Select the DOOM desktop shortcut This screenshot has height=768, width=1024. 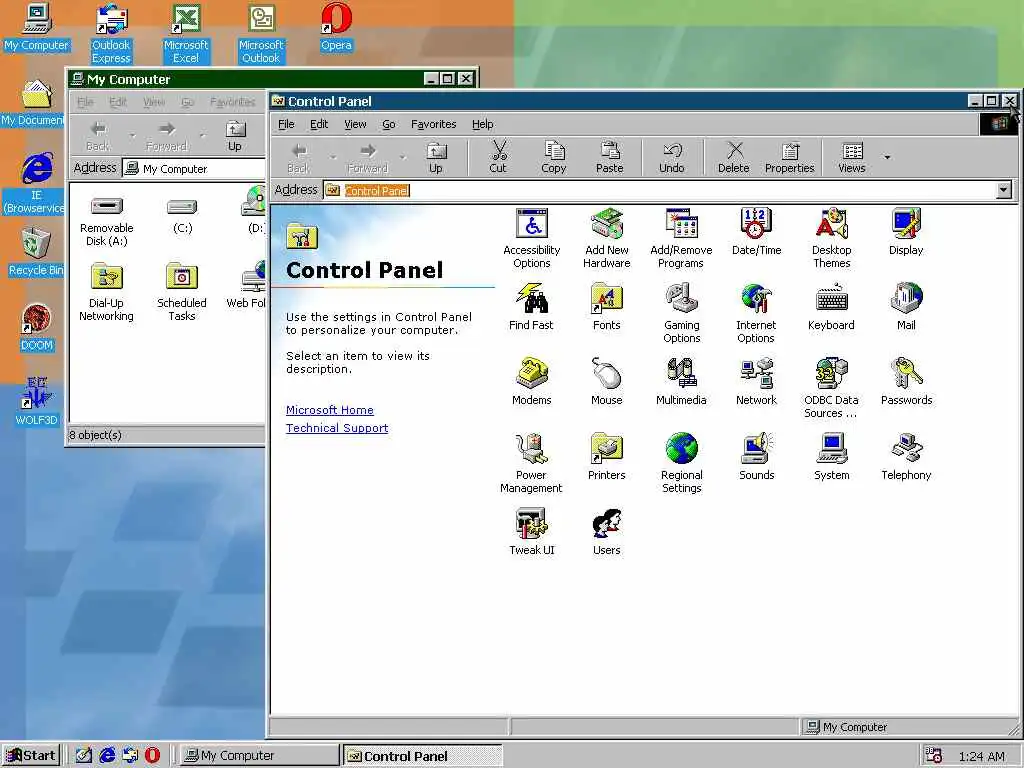[36, 327]
